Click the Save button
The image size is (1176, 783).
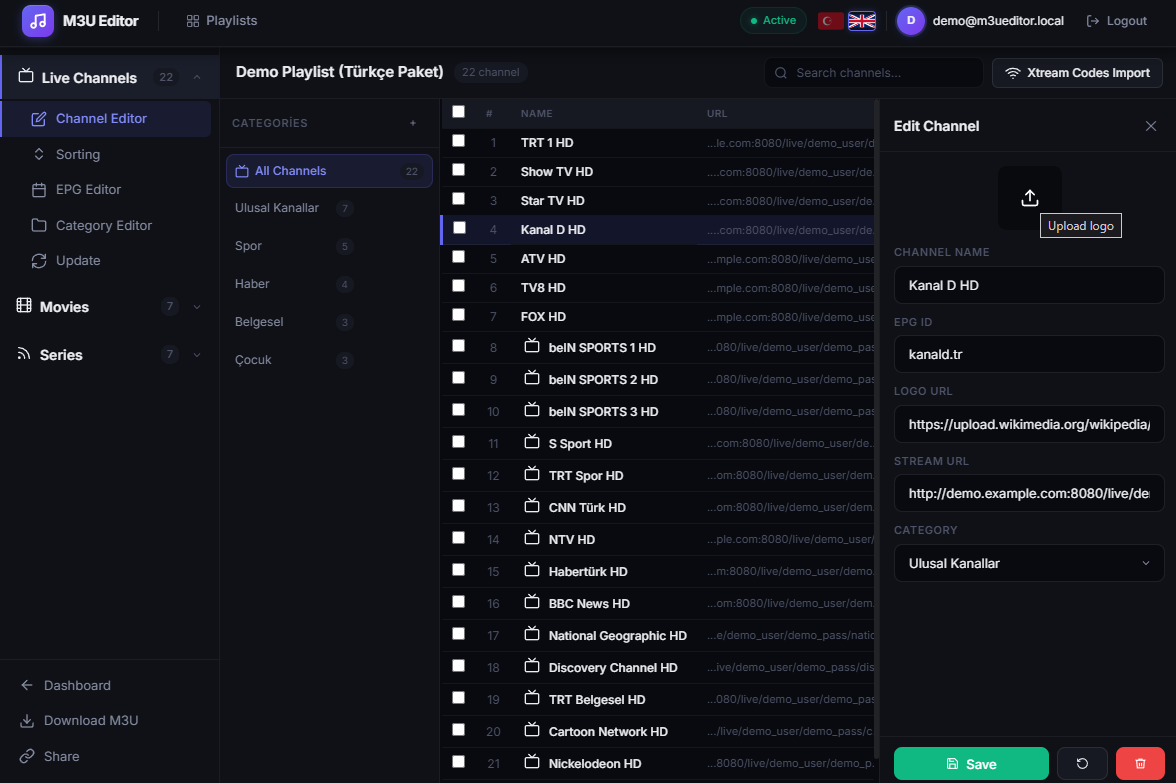tap(971, 764)
